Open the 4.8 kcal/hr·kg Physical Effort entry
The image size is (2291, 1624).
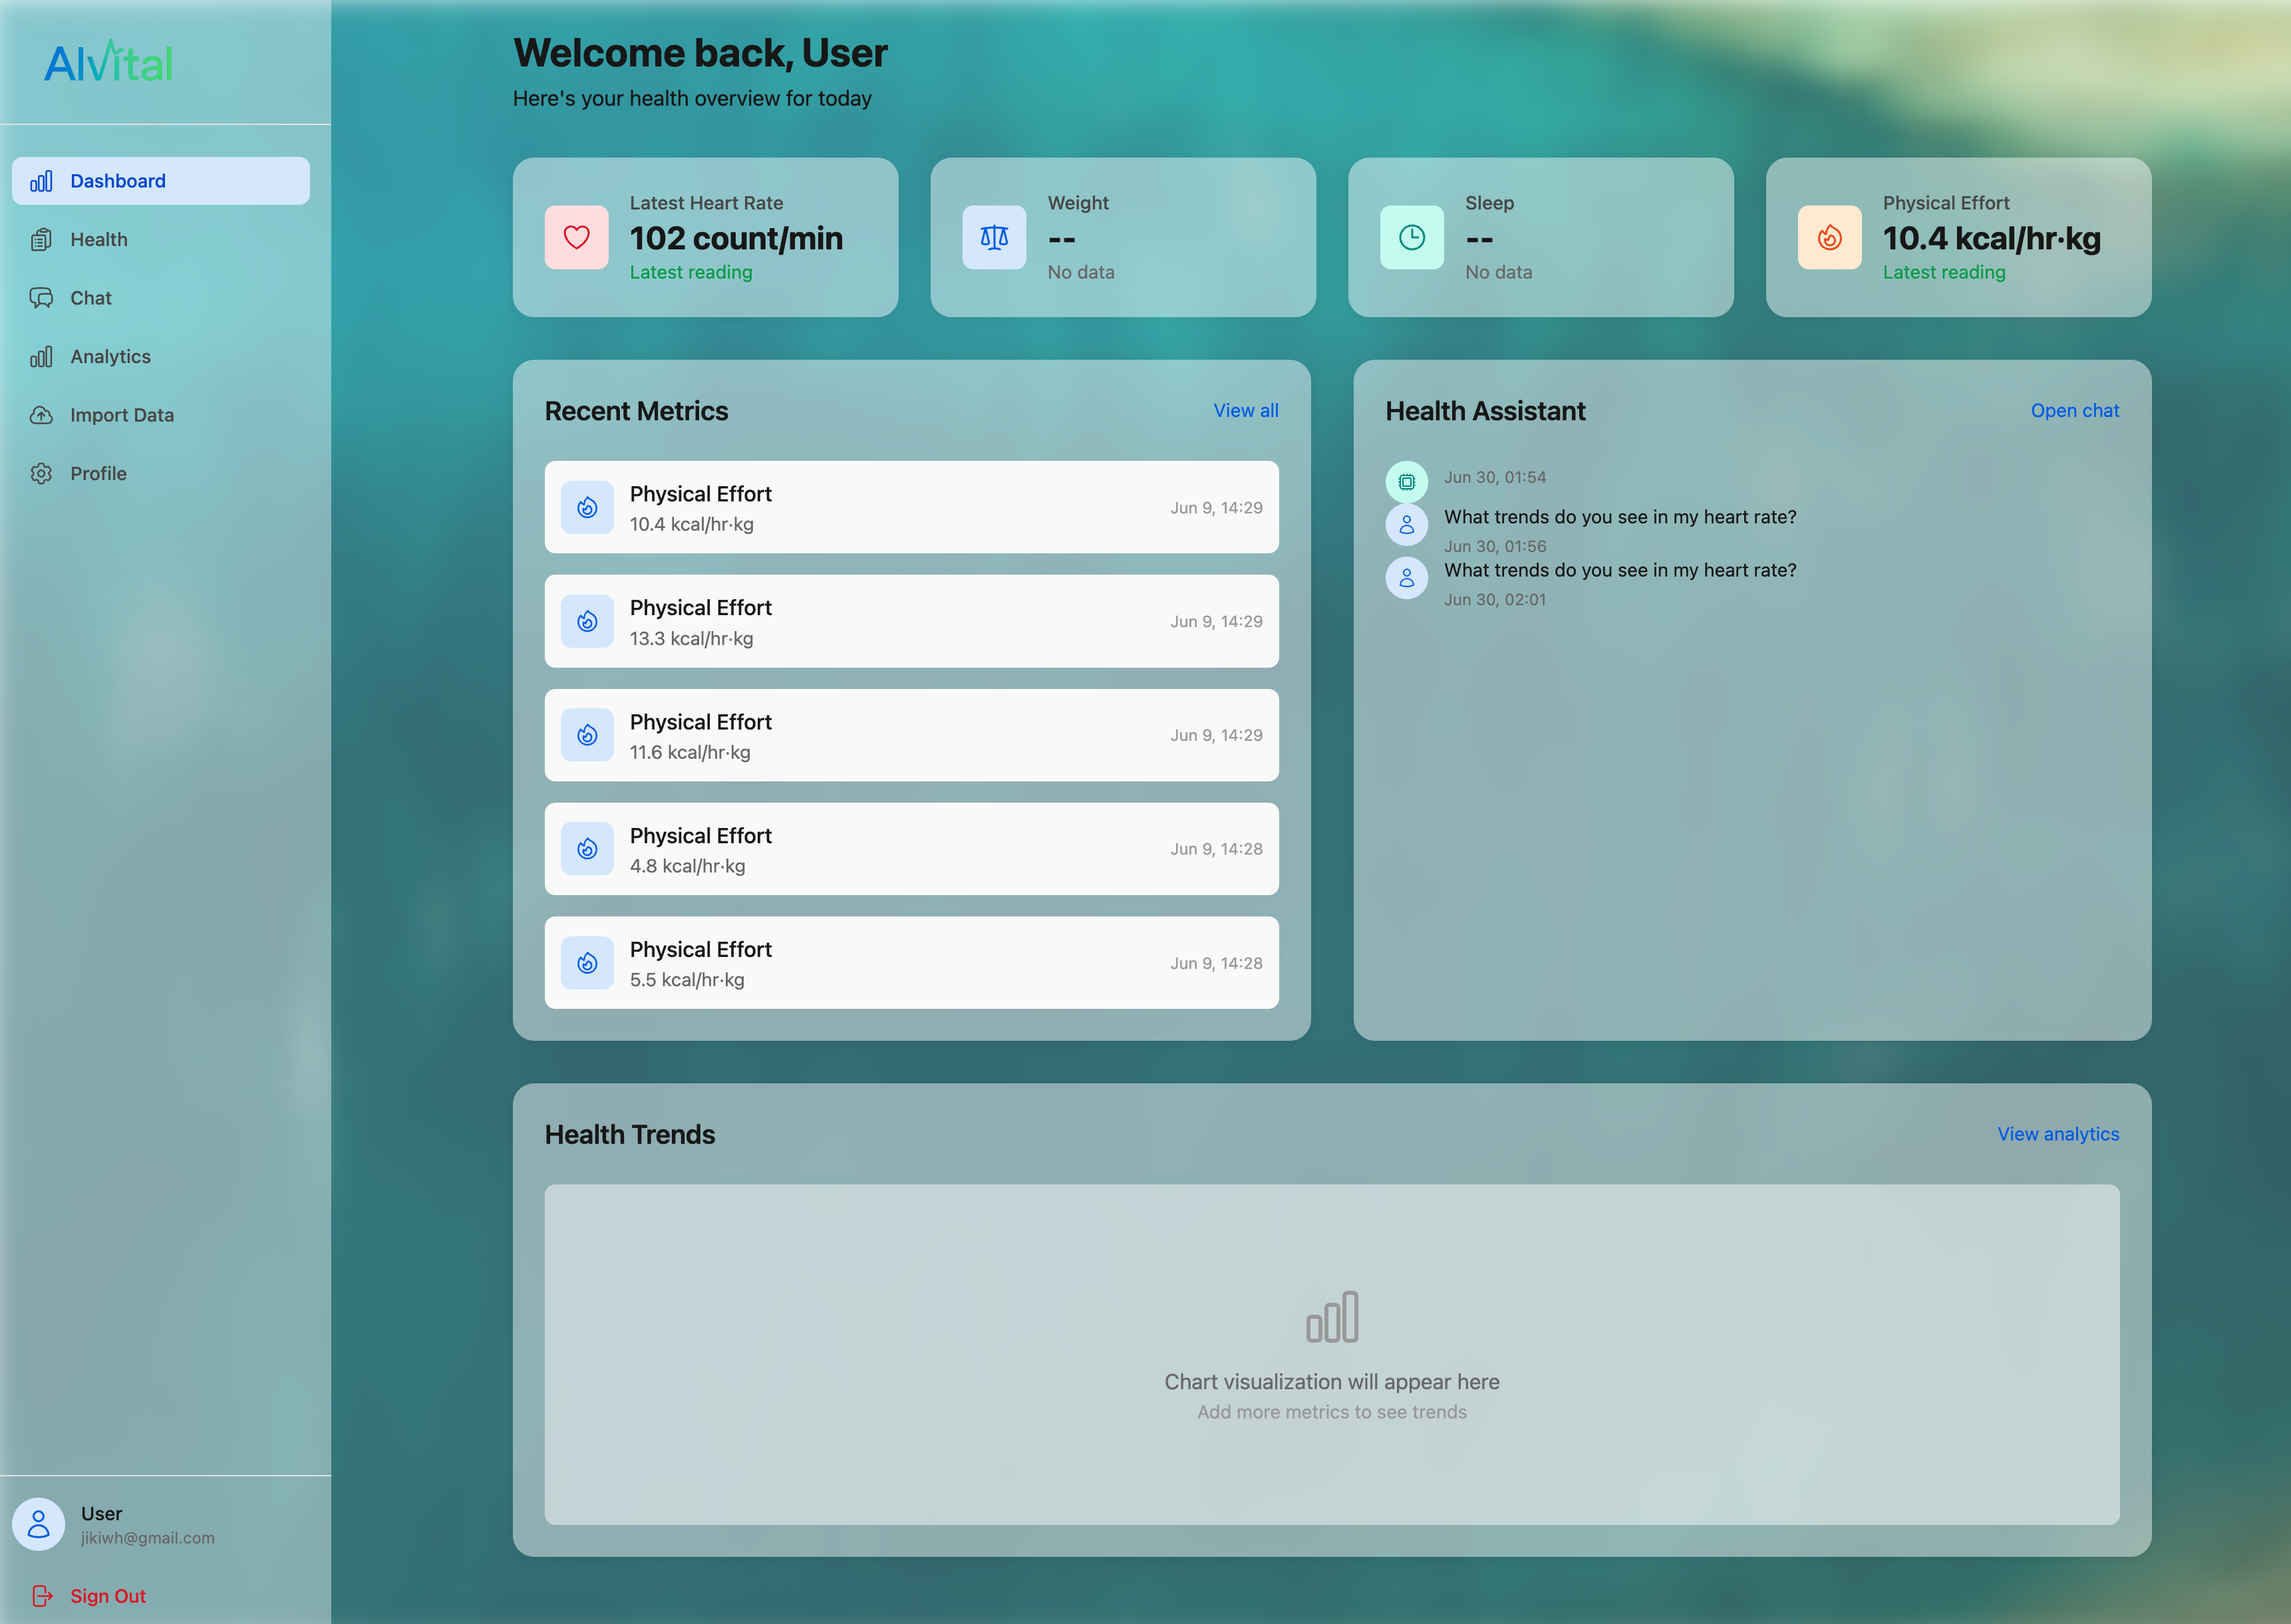[x=910, y=849]
